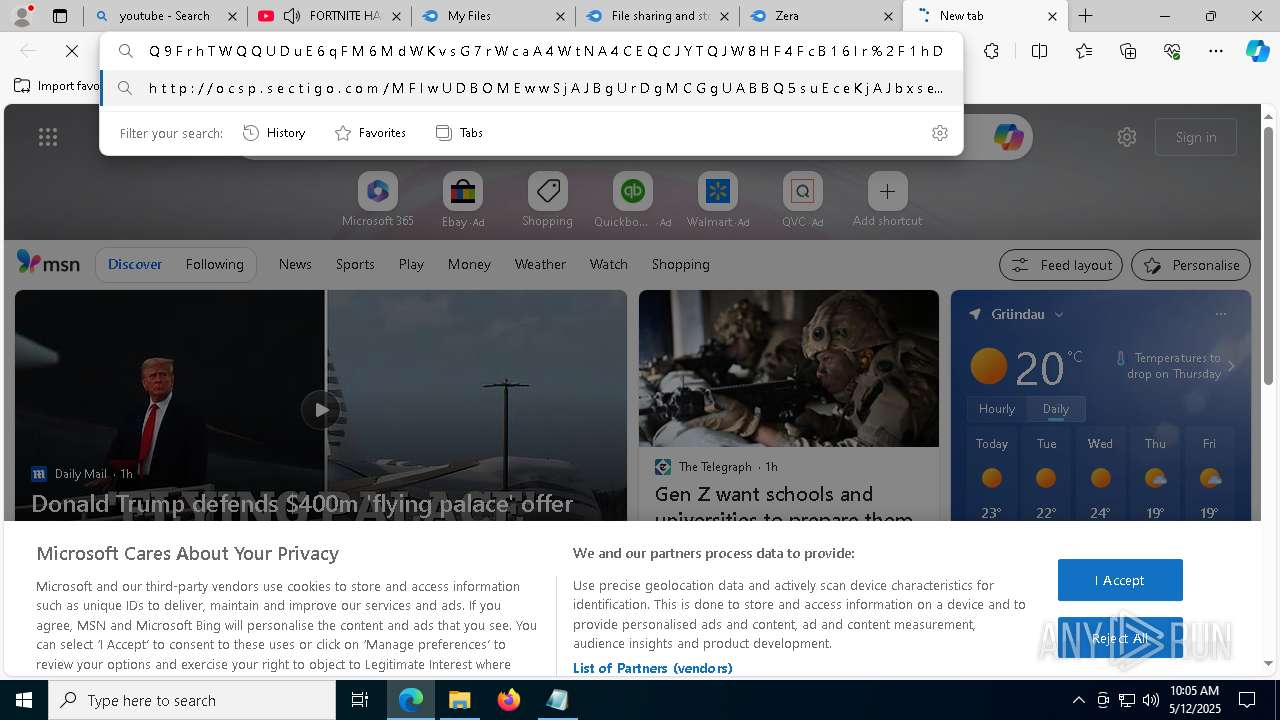This screenshot has width=1280, height=720.
Task: Open the Shopping shortcut tile
Action: [x=547, y=201]
